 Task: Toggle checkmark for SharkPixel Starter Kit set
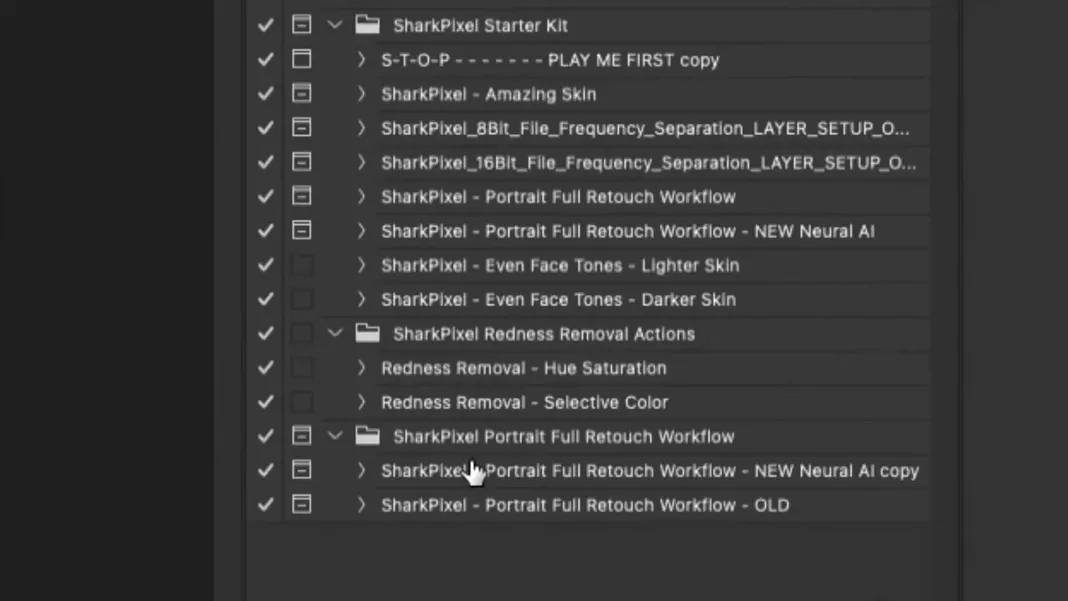266,25
